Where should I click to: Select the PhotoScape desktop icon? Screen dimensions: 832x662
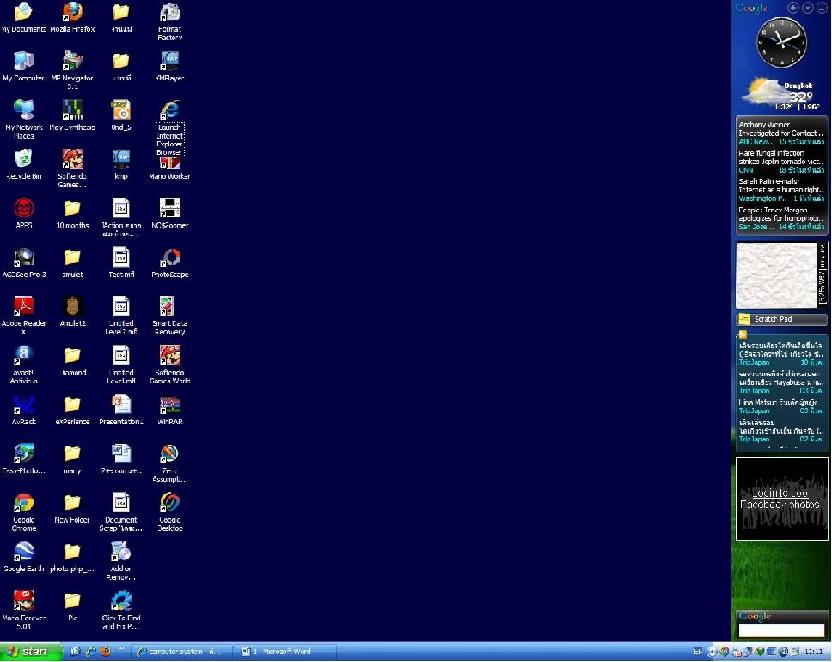point(170,258)
